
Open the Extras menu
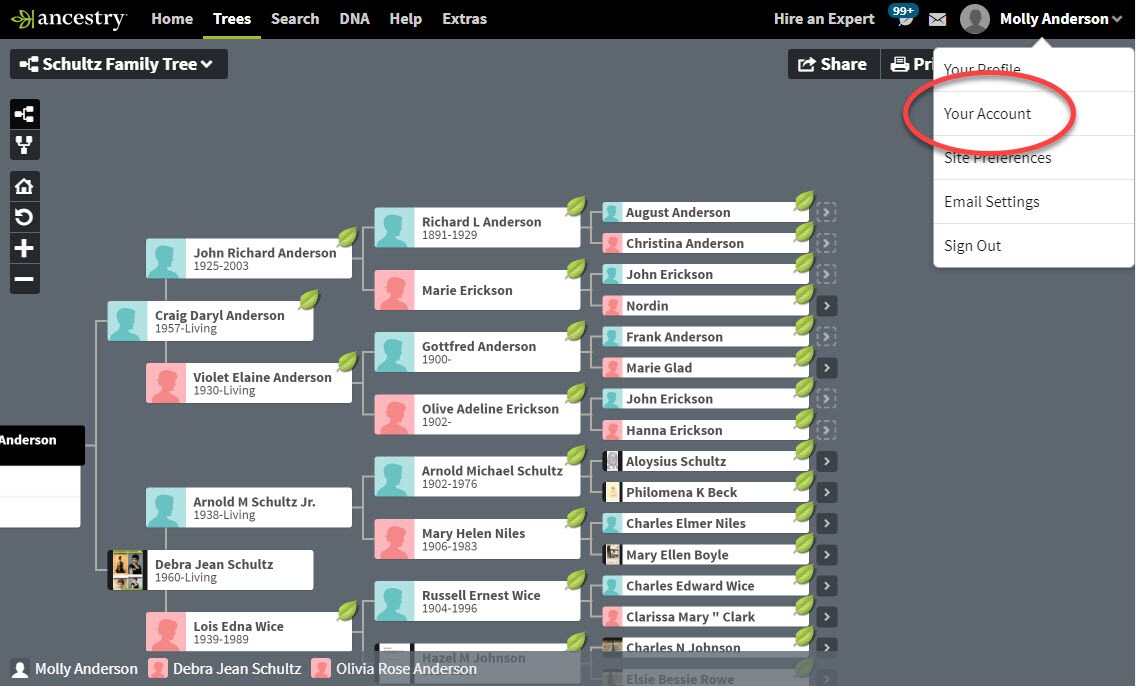point(464,19)
